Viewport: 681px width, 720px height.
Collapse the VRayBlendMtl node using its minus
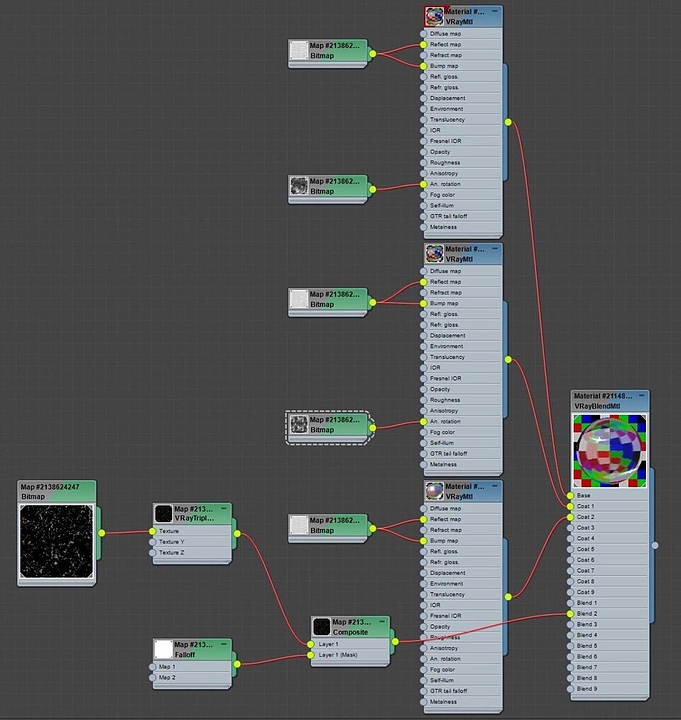click(642, 395)
